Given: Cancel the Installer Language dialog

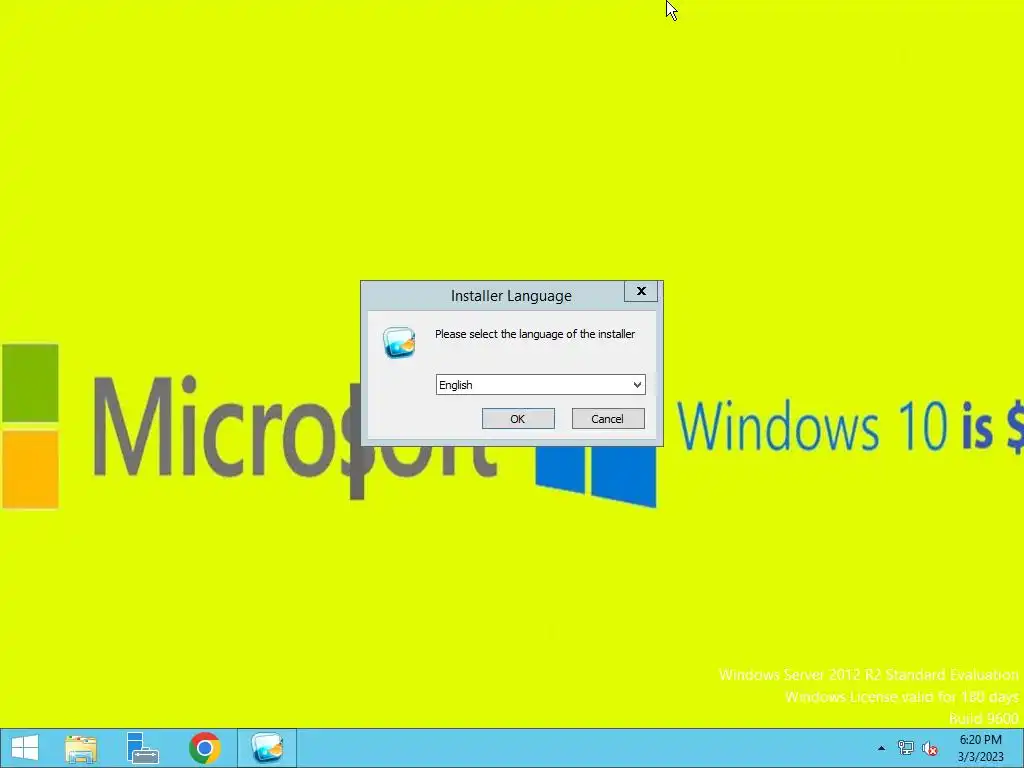Looking at the screenshot, I should pyautogui.click(x=607, y=419).
